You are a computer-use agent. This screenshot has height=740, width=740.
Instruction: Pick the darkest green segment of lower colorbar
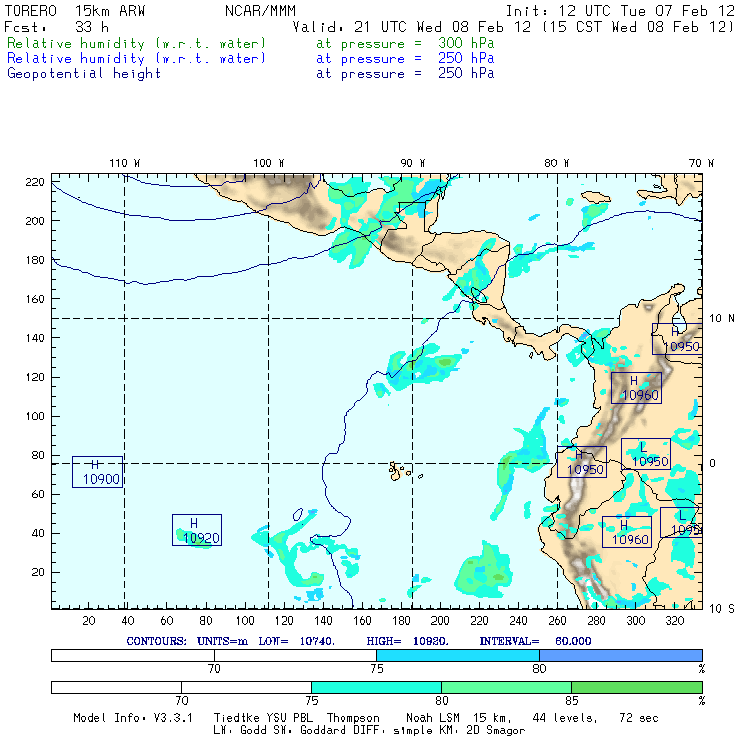636,687
